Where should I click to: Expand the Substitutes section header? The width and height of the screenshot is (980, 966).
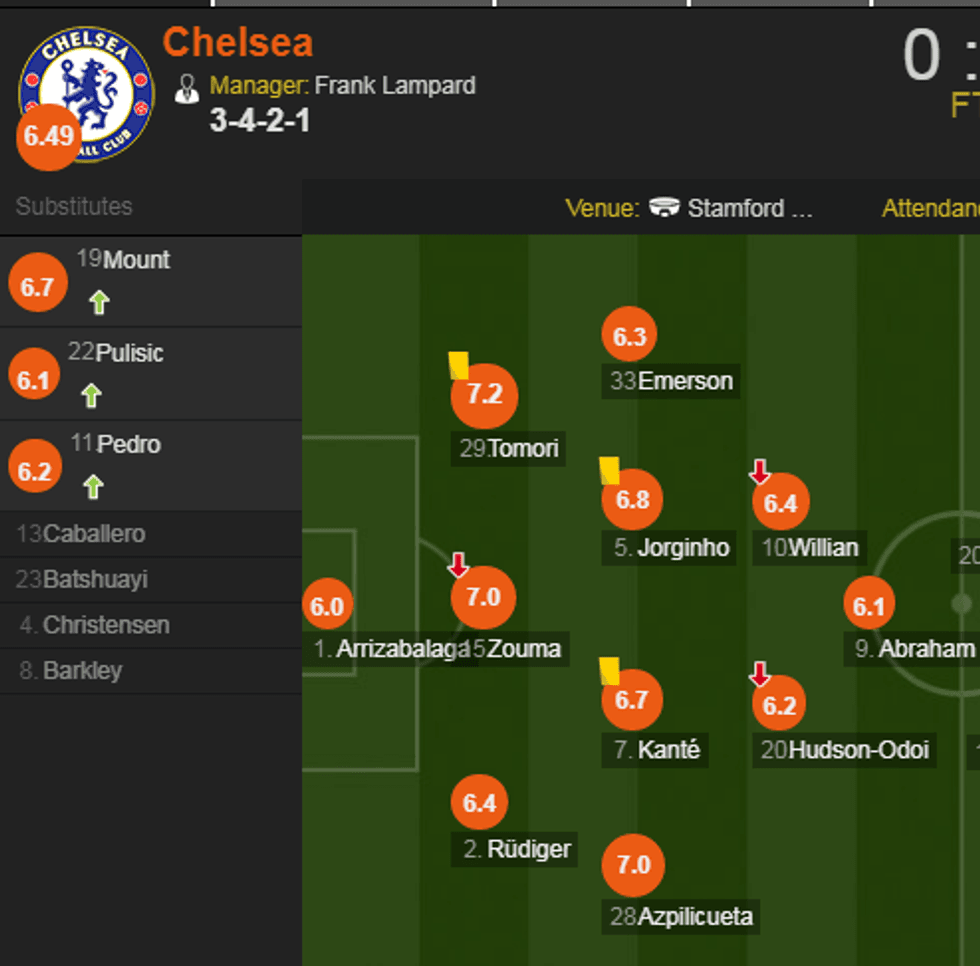coord(73,207)
